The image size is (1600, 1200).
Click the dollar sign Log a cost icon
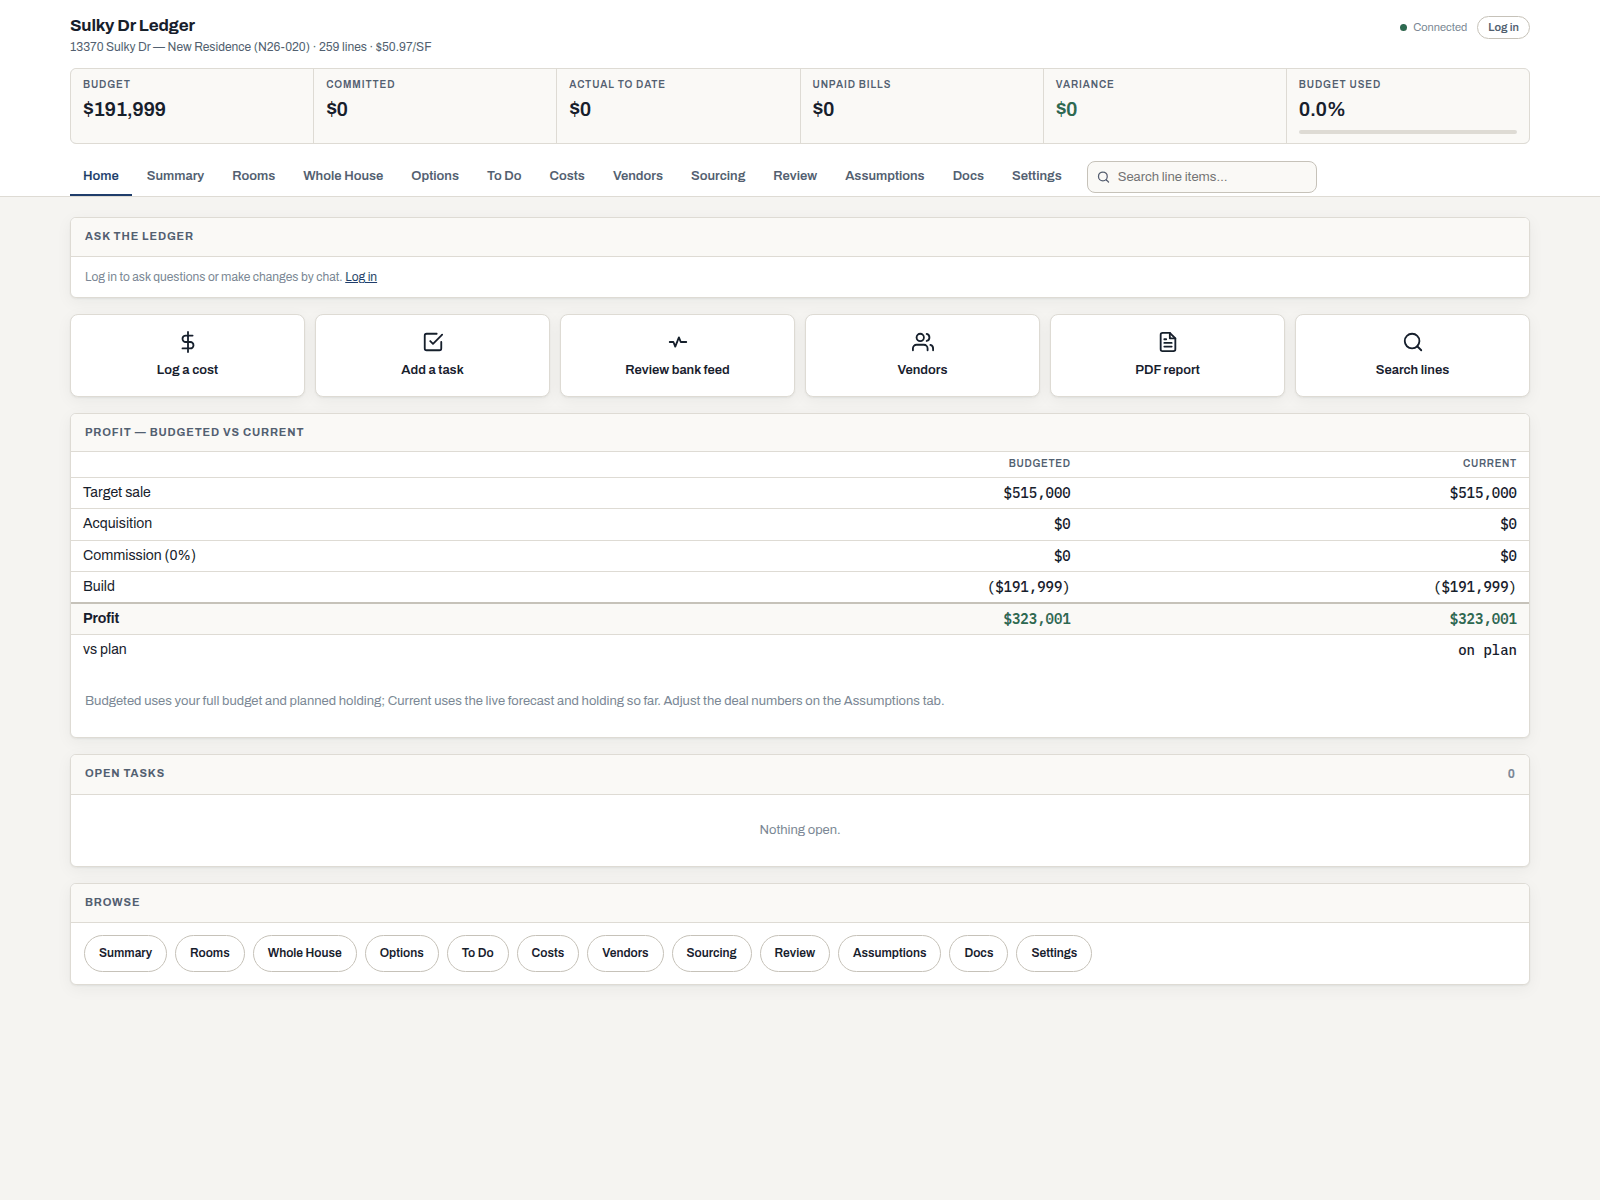[187, 342]
